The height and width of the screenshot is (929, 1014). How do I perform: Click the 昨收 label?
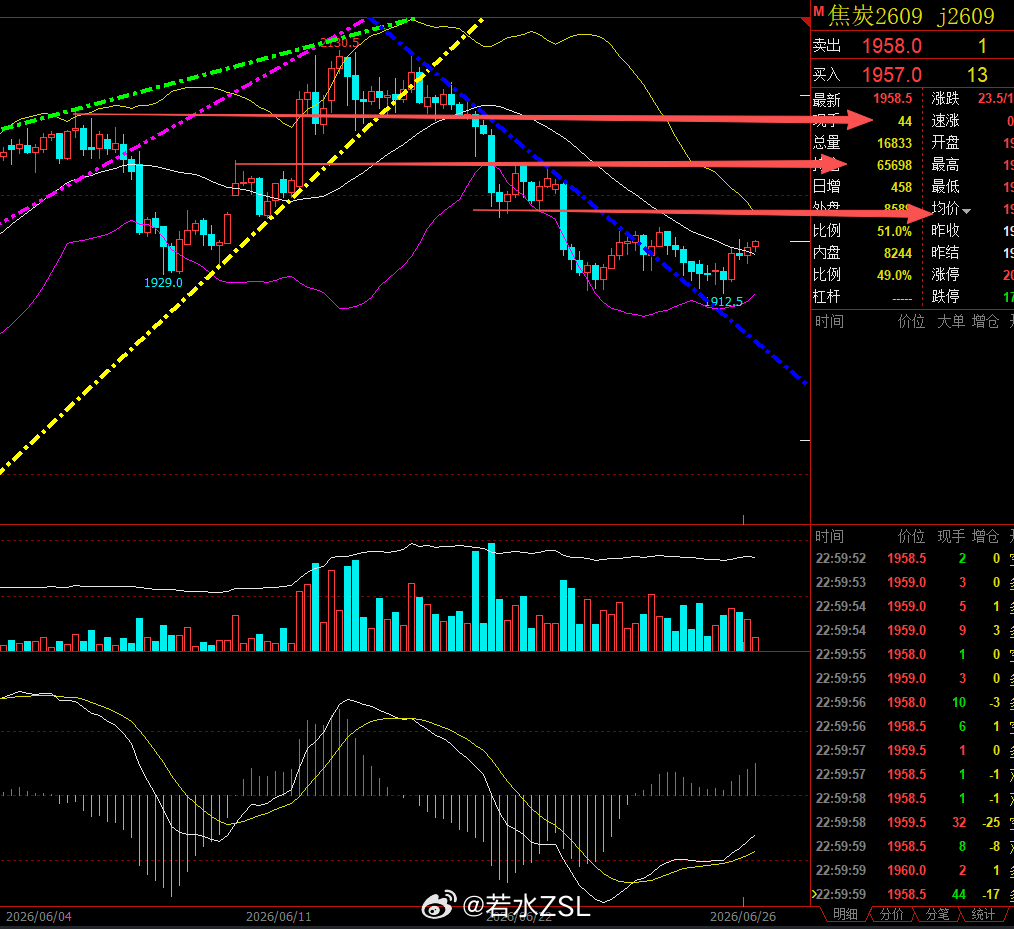[945, 230]
